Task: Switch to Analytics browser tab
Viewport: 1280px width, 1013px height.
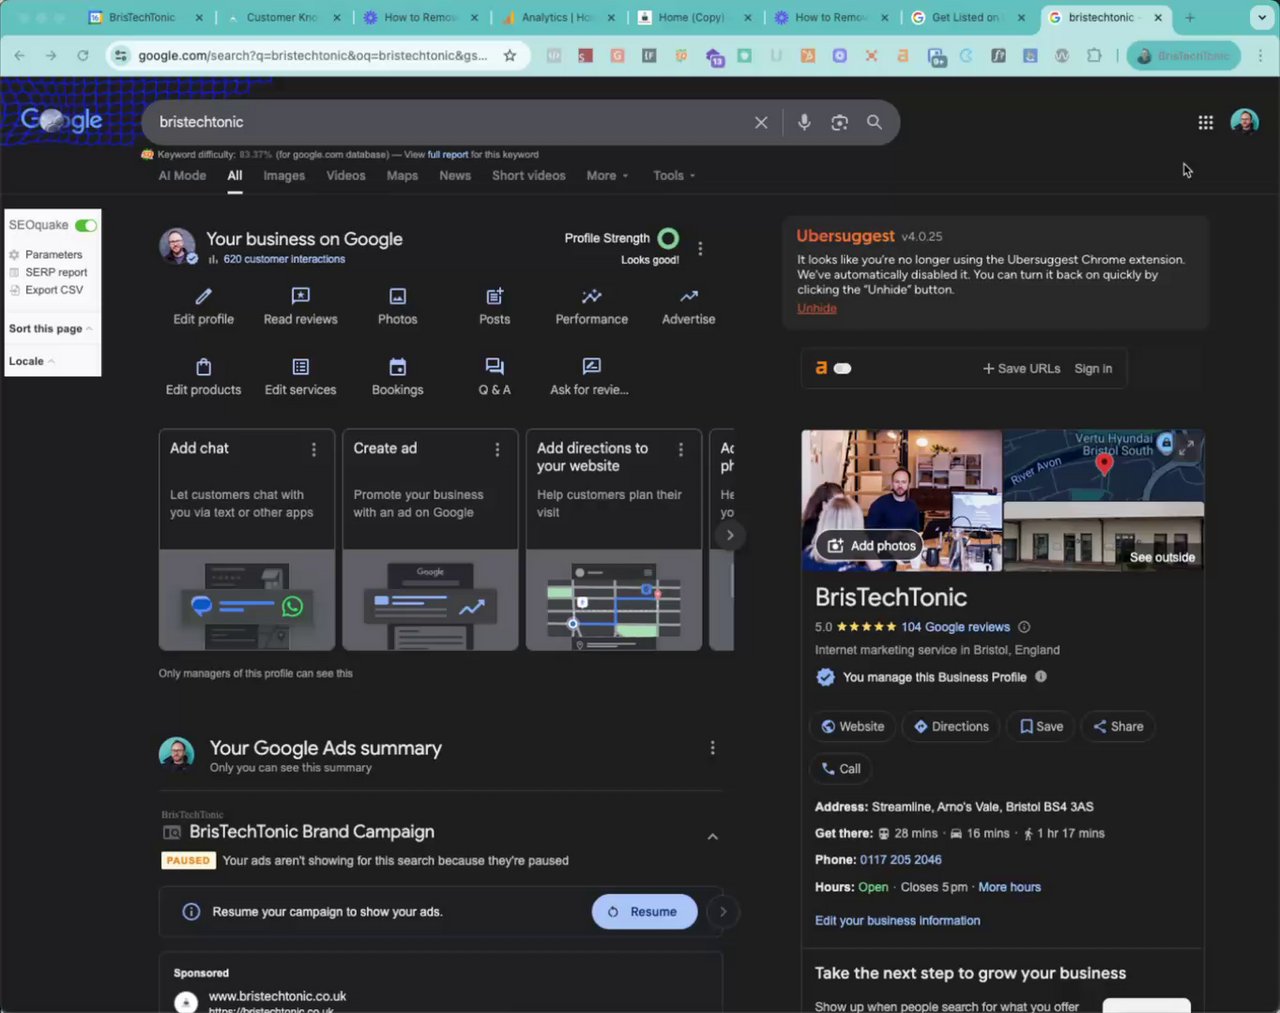Action: pyautogui.click(x=556, y=17)
